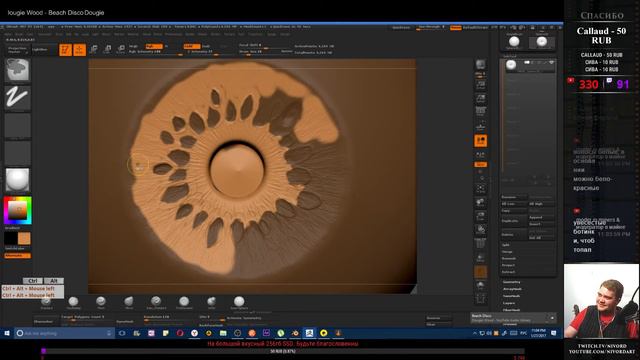This screenshot has height=360, width=640.
Task: Select the Standard brush in bottom shelf
Action: (46, 302)
